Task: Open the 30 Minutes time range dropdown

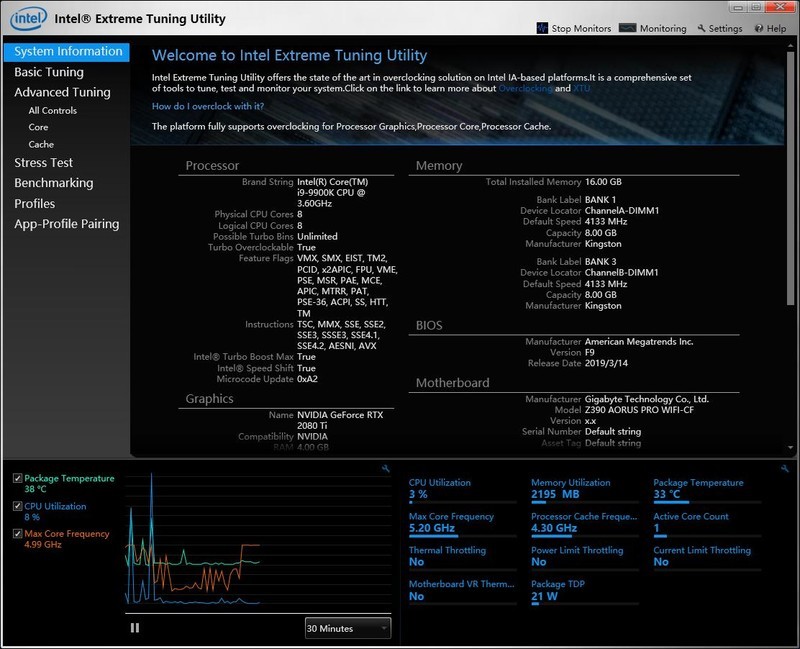Action: click(347, 628)
